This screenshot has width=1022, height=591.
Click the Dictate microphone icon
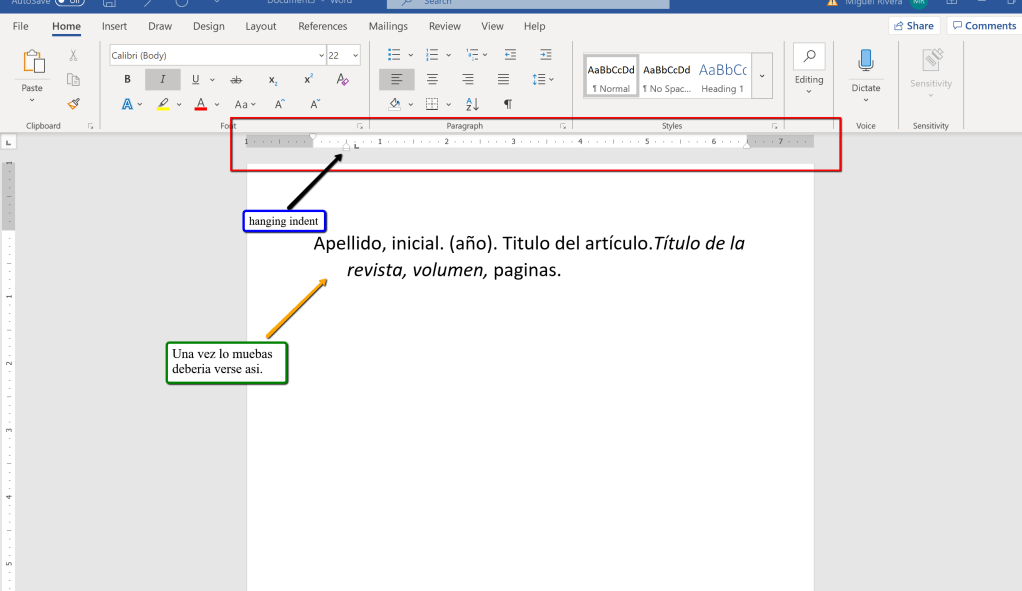tap(866, 62)
